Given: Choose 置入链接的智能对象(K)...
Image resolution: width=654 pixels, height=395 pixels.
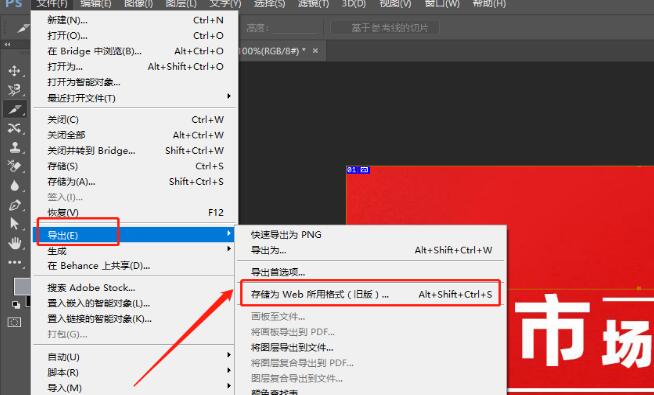Looking at the screenshot, I should pyautogui.click(x=135, y=319).
